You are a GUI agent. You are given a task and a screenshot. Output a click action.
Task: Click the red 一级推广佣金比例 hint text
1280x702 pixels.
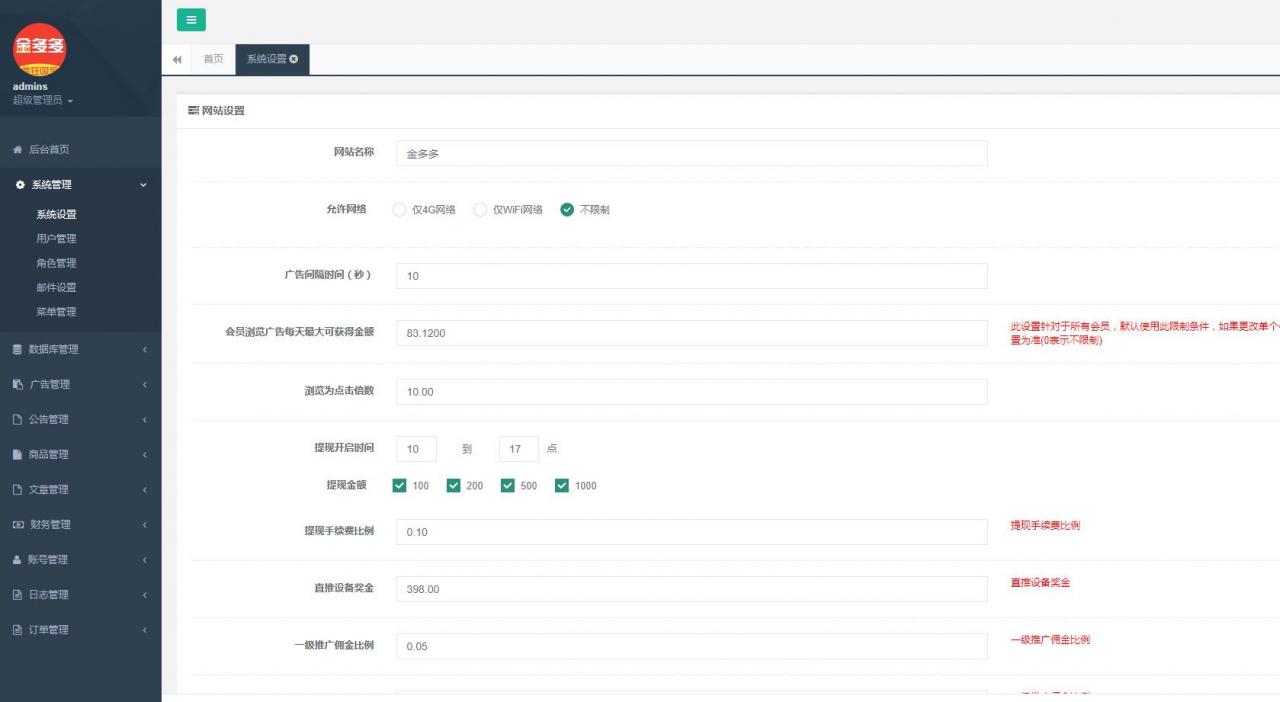[x=1050, y=639]
